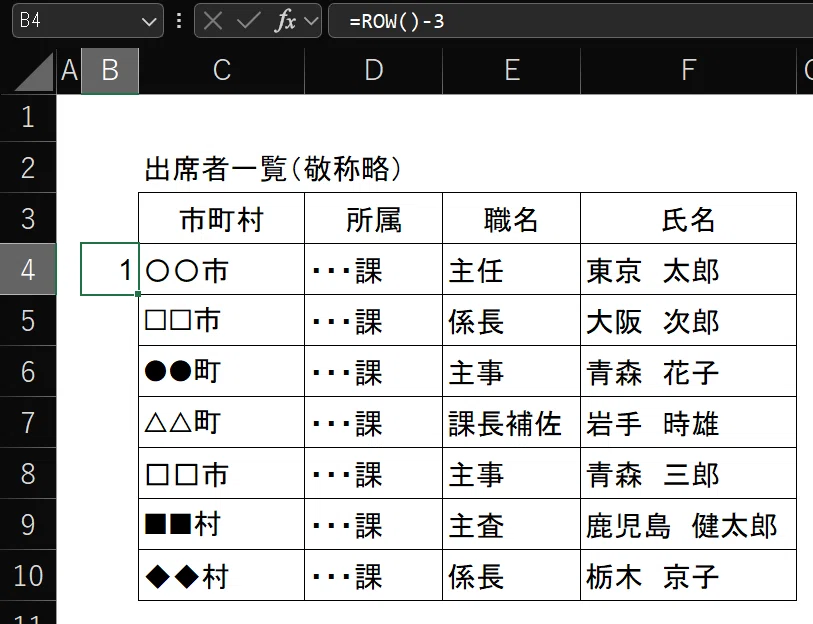Open the Insert Function fx button
The image size is (813, 624).
[285, 21]
